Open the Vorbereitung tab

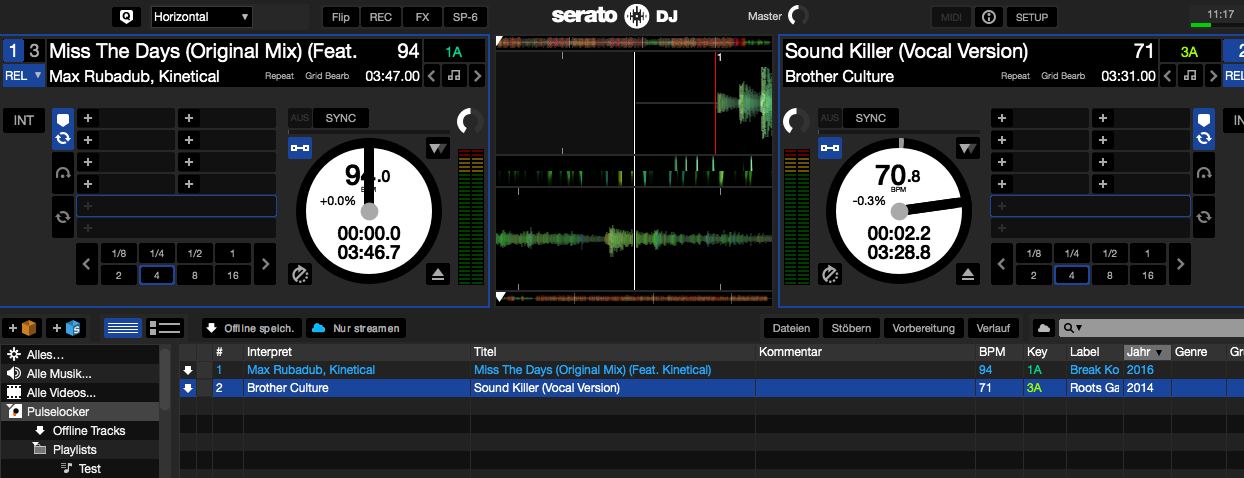(926, 328)
